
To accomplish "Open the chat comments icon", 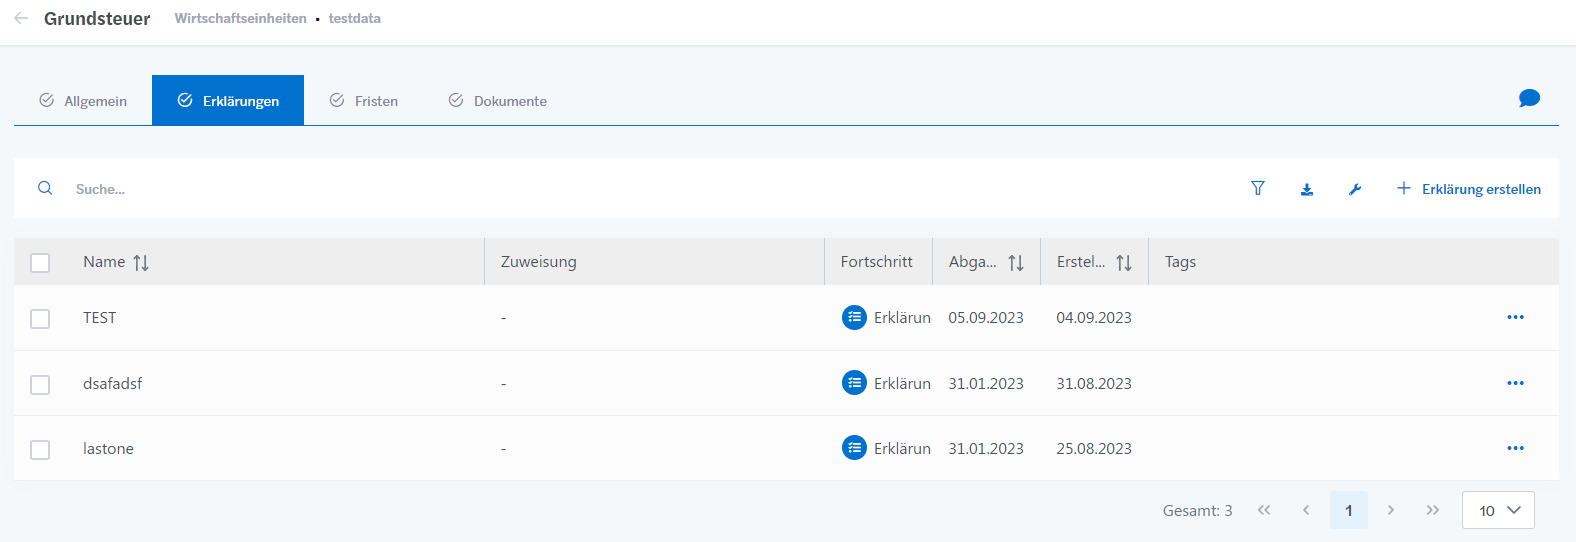I will (1529, 98).
